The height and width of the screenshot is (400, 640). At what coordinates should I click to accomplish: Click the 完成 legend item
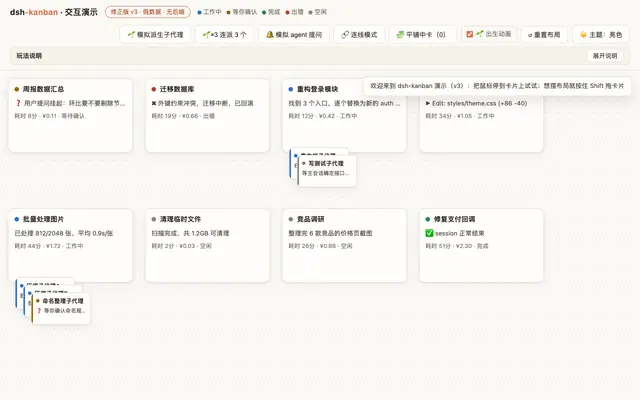click(x=271, y=12)
